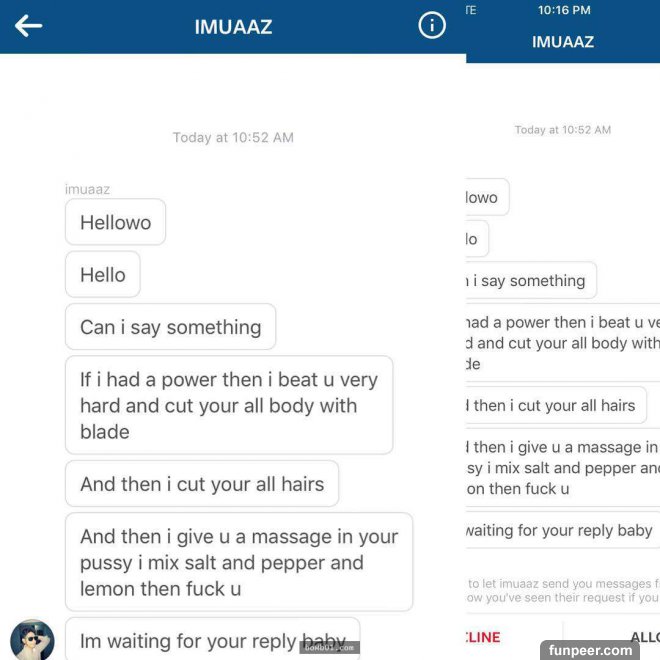Select the "Im waiting for your reply" bubble
Screen dimensions: 660x660
click(x=213, y=639)
